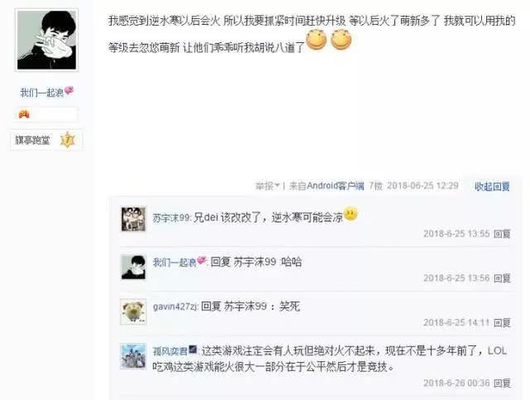Open 孤风奕君's profile avatar
The image size is (530, 400).
pyautogui.click(x=134, y=356)
